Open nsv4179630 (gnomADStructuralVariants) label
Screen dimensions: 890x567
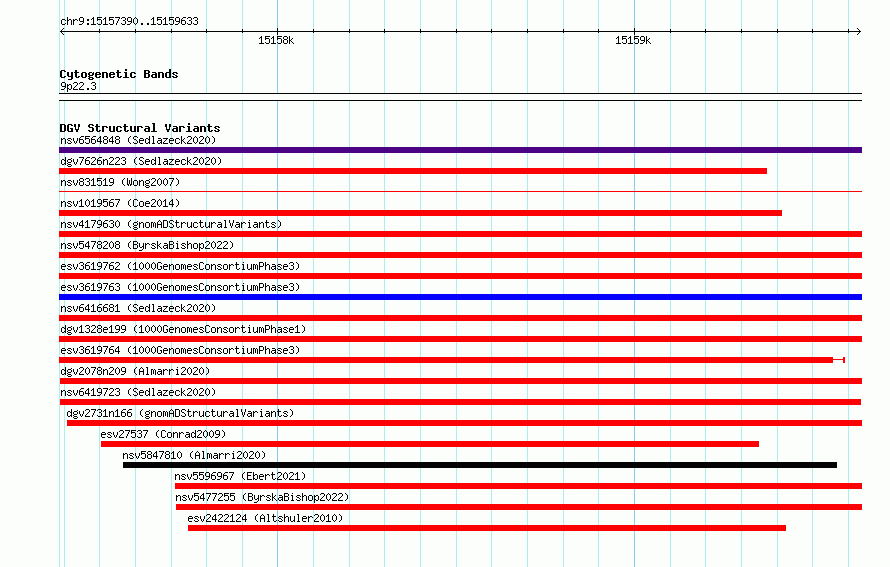point(171,224)
